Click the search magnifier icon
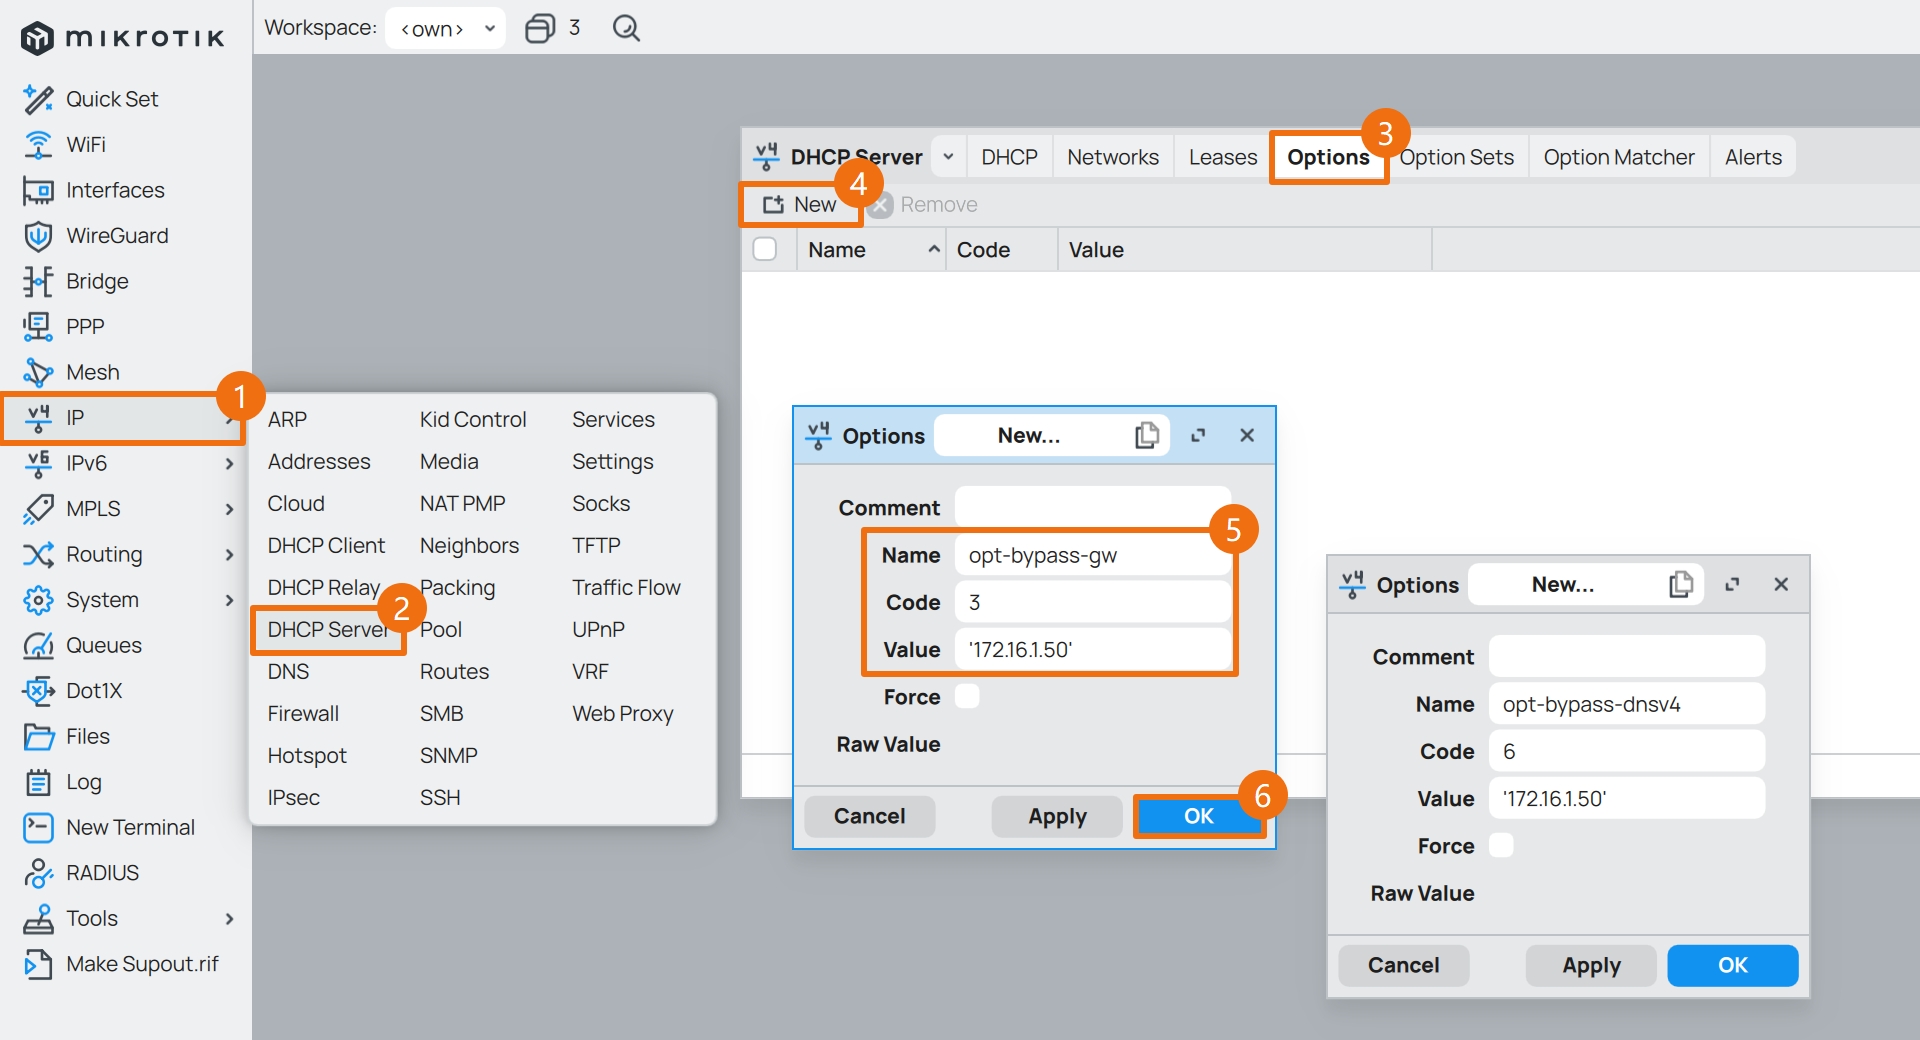This screenshot has height=1040, width=1920. point(626,28)
